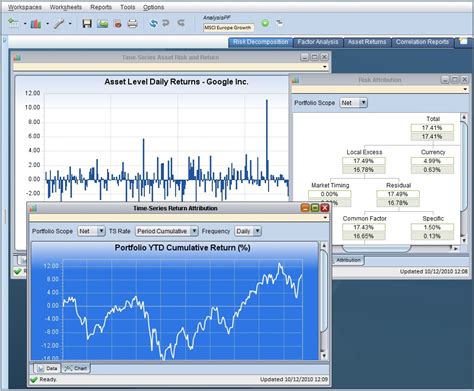
Task: Click the green run button beside MSCI Europe Growth
Action: [x=265, y=23]
